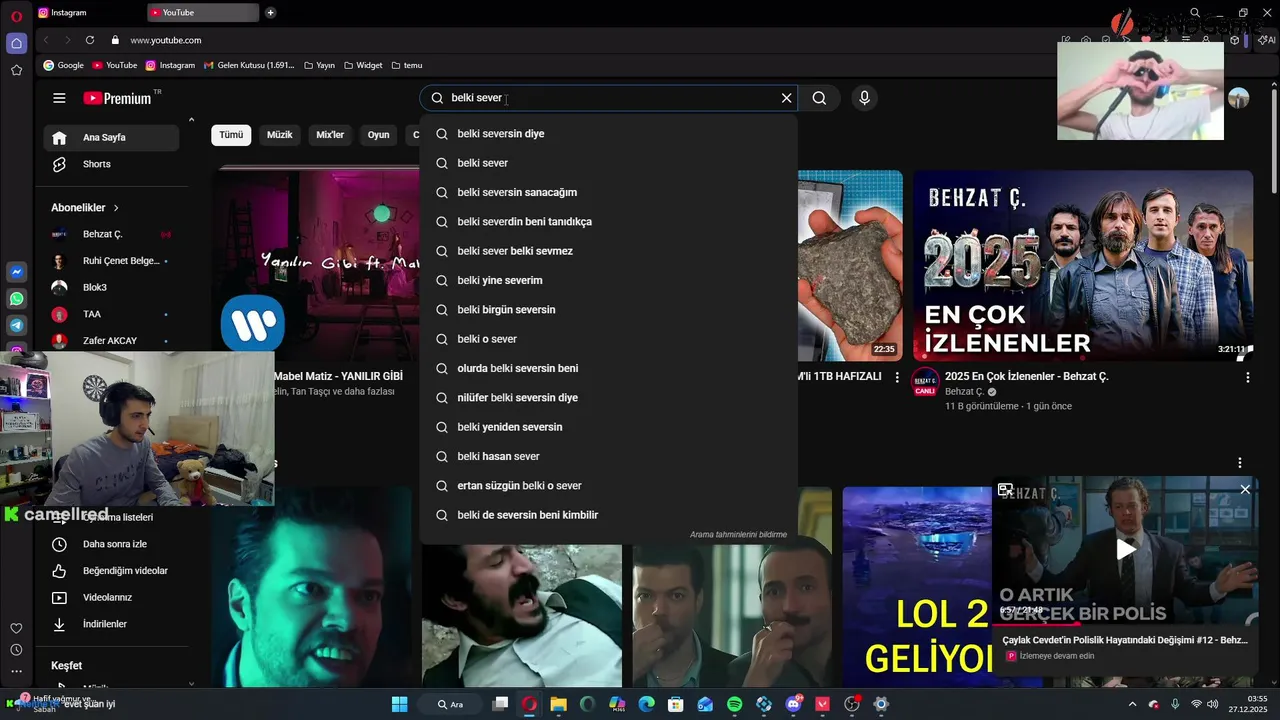Select the YouTube browser tab

[x=203, y=12]
